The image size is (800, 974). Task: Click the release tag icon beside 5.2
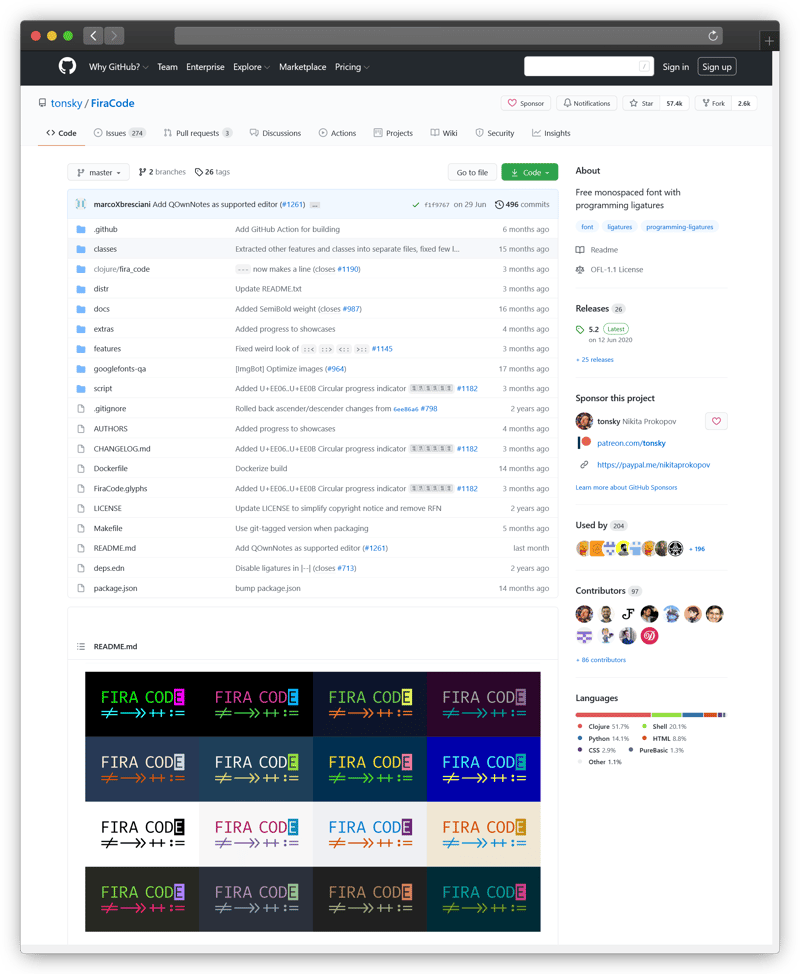[x=580, y=329]
